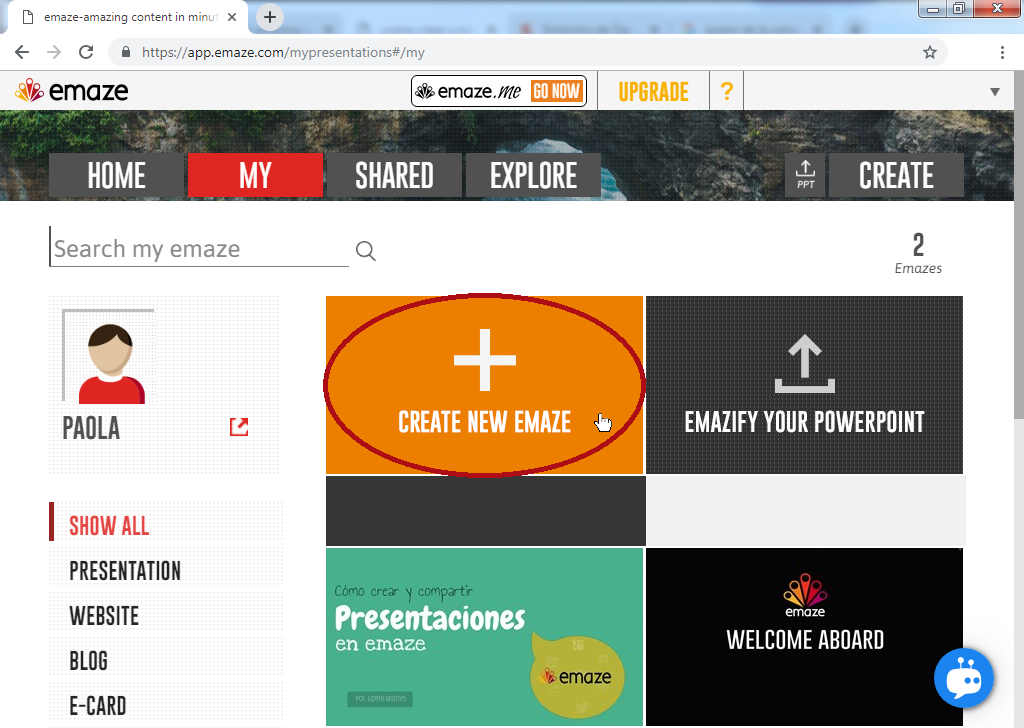Click the PPT upload icon
1024x728 pixels.
(805, 174)
